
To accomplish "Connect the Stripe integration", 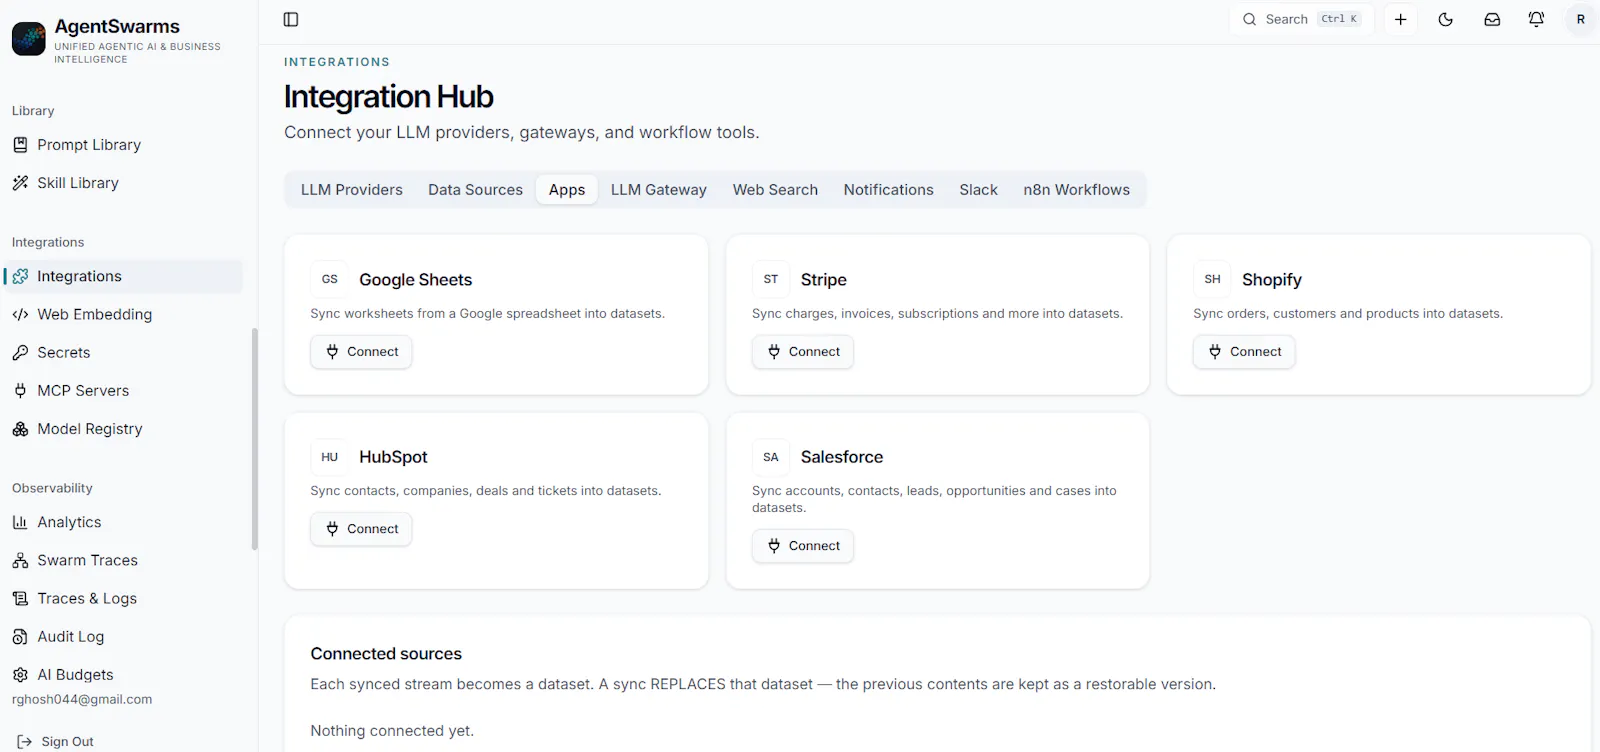I will [x=803, y=352].
